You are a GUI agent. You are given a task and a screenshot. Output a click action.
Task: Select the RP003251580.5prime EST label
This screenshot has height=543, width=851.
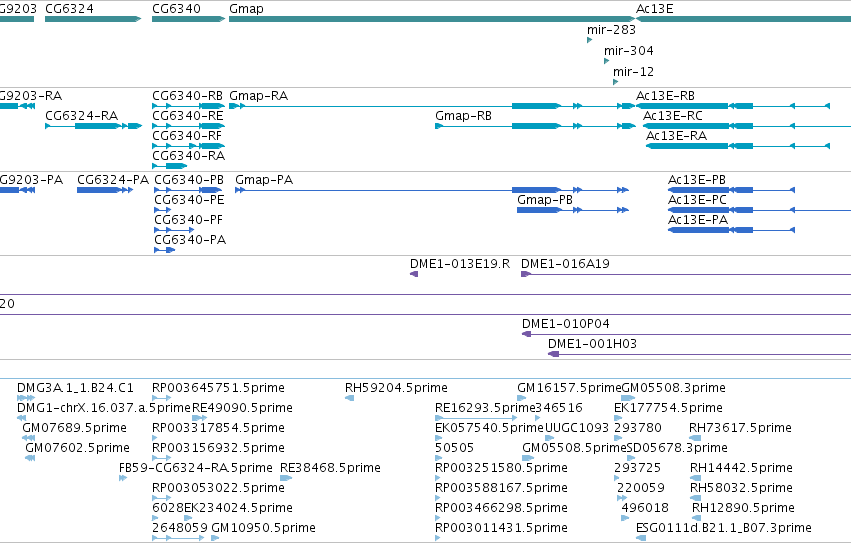(x=501, y=468)
